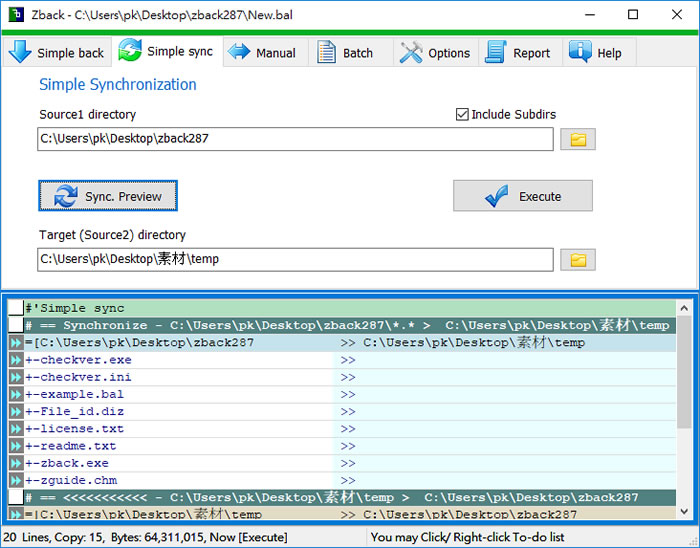The width and height of the screenshot is (700, 548).
Task: Select the +-license.txt entry
Action: pos(74,429)
